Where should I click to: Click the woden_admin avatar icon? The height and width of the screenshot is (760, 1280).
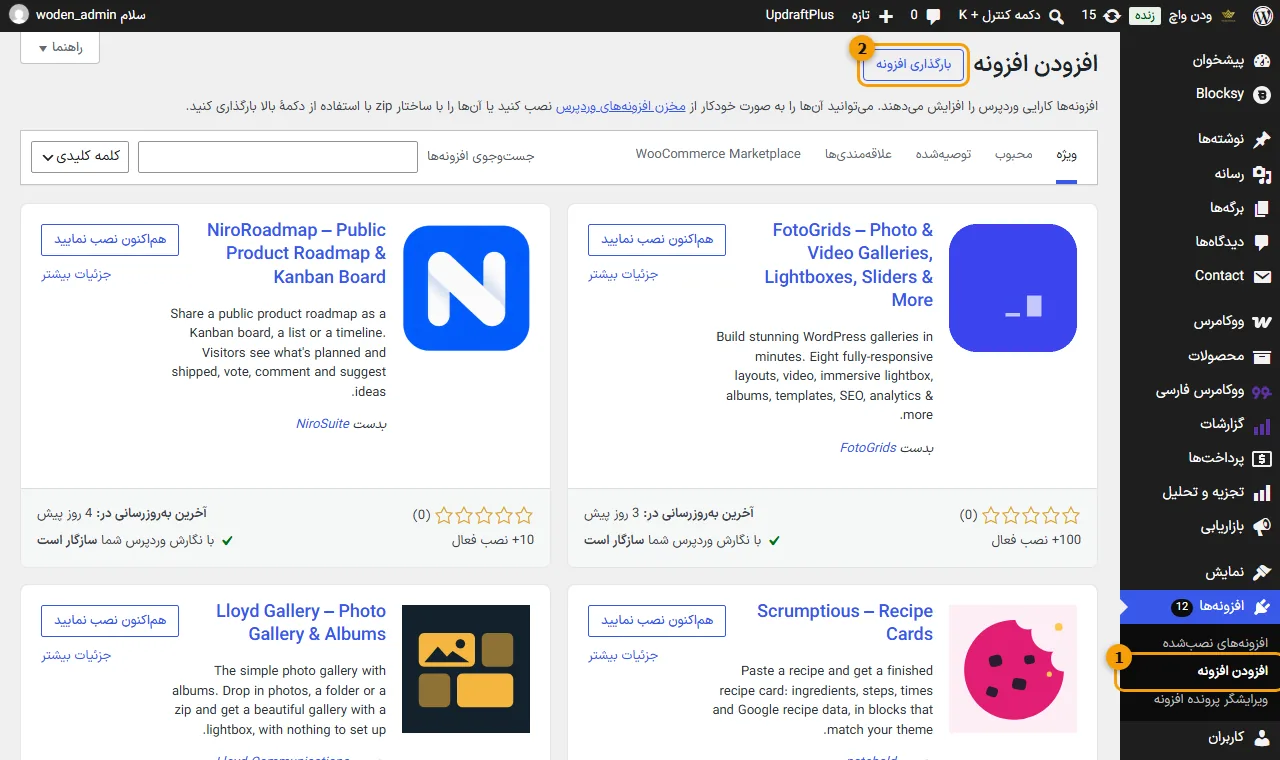[x=19, y=15]
